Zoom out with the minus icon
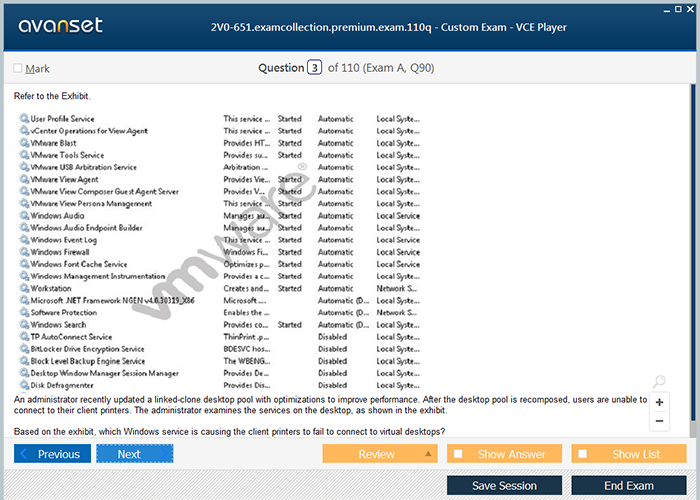This screenshot has height=500, width=700. tap(659, 421)
